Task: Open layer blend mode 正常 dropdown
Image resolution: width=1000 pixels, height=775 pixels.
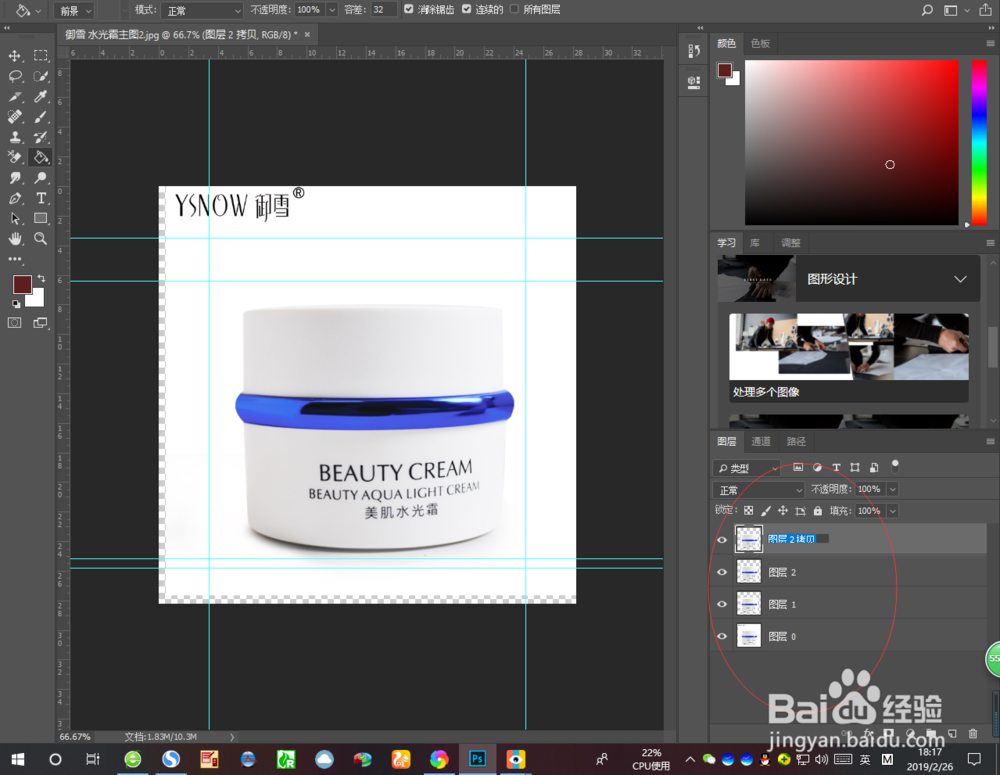Action: coord(758,490)
